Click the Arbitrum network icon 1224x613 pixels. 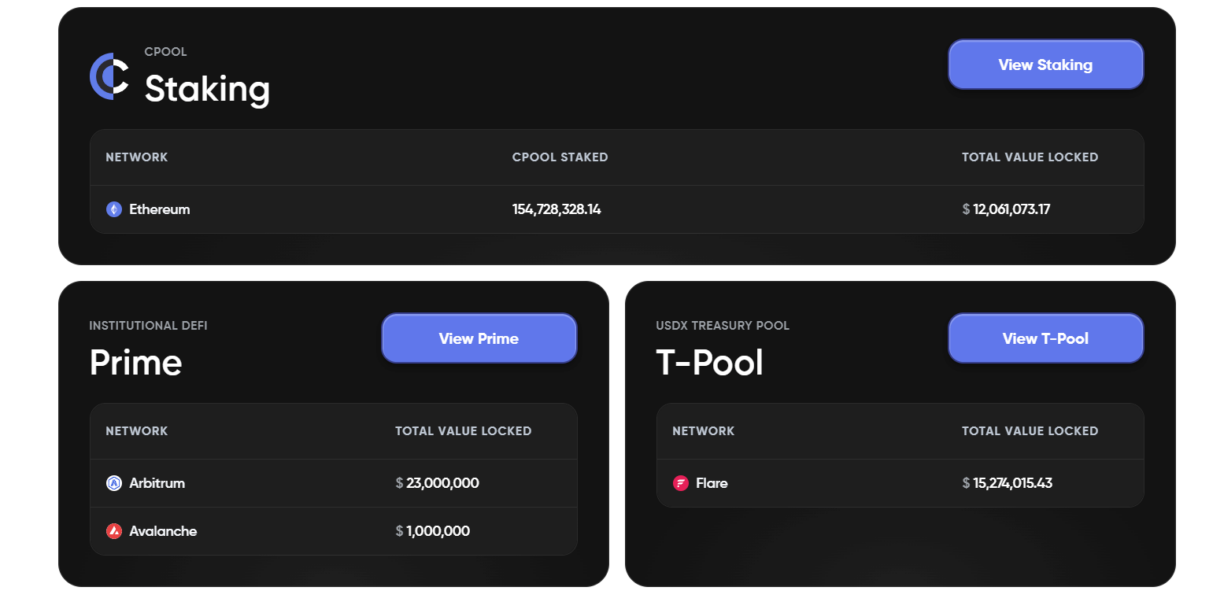tap(113, 483)
